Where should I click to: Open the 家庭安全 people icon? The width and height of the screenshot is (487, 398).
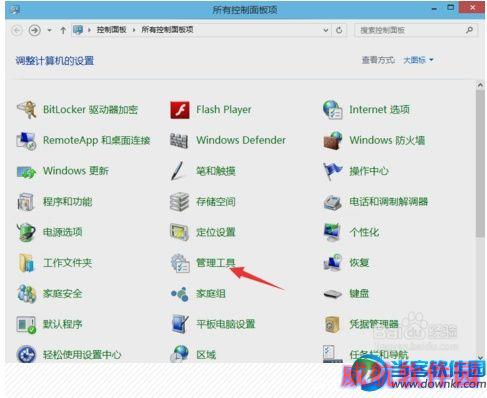click(26, 294)
